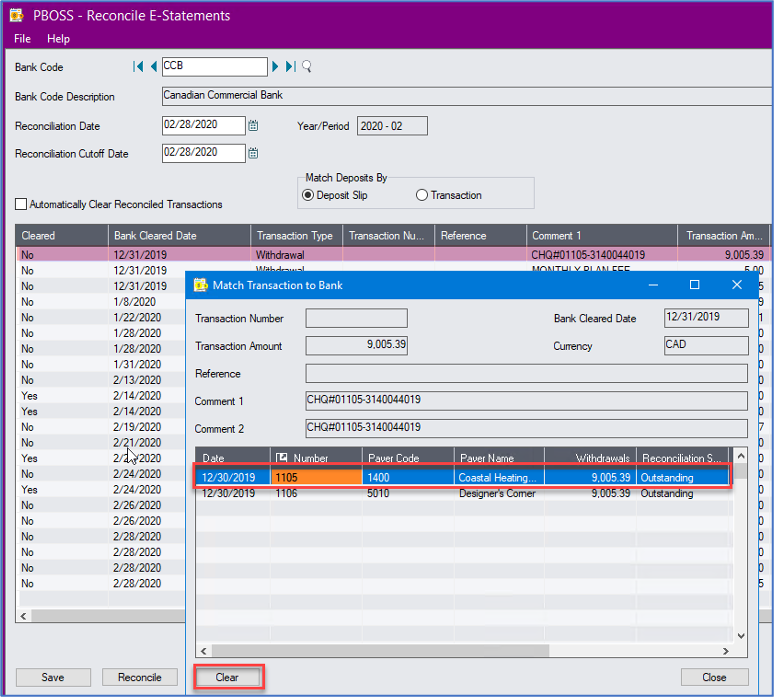Click left arrow of dialog horizontal scrollbar
The width and height of the screenshot is (775, 697).
(x=204, y=651)
